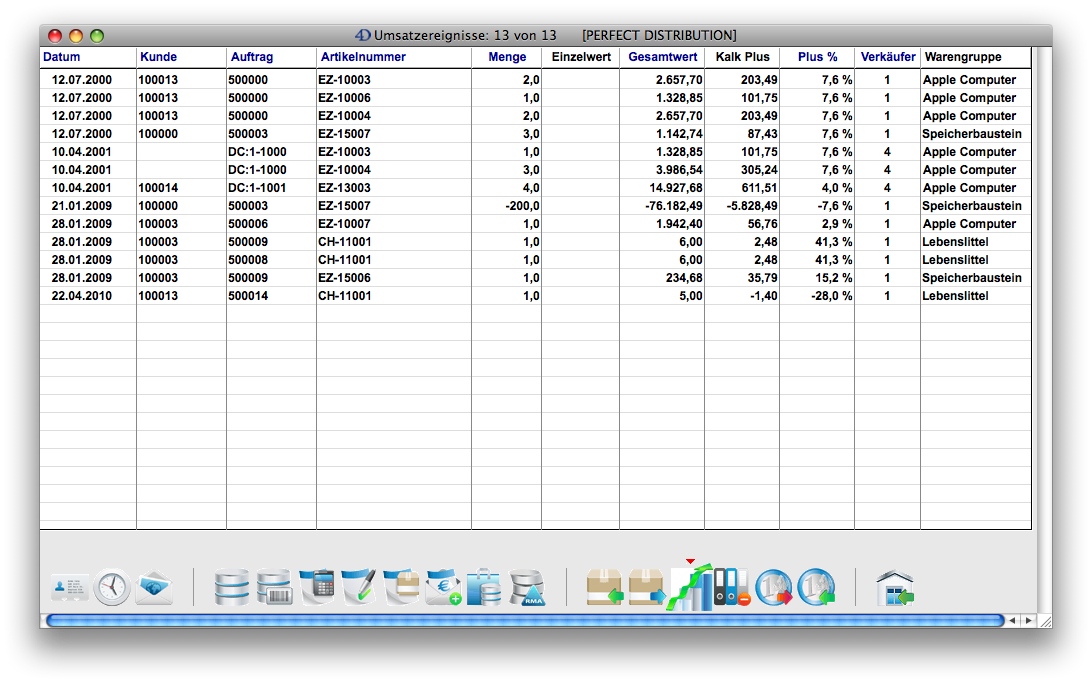
Task: Open the euro envelope with plus icon
Action: point(442,587)
